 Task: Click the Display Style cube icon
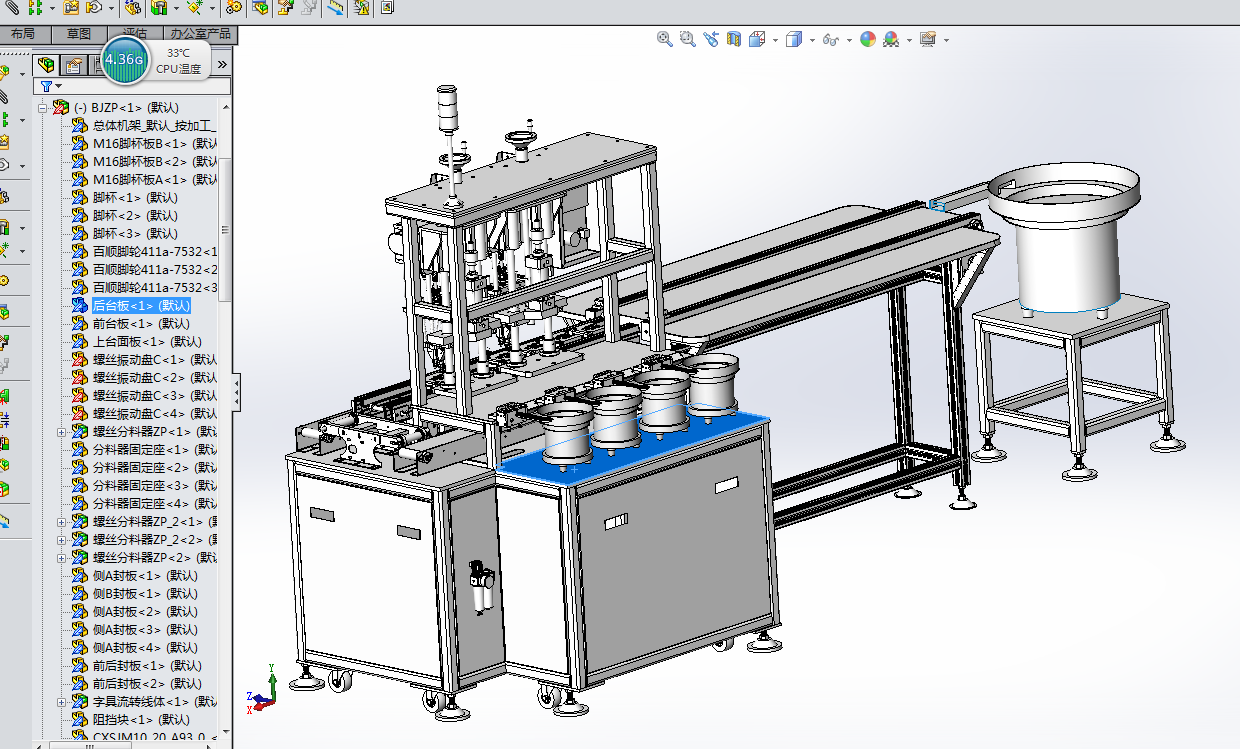[x=795, y=39]
